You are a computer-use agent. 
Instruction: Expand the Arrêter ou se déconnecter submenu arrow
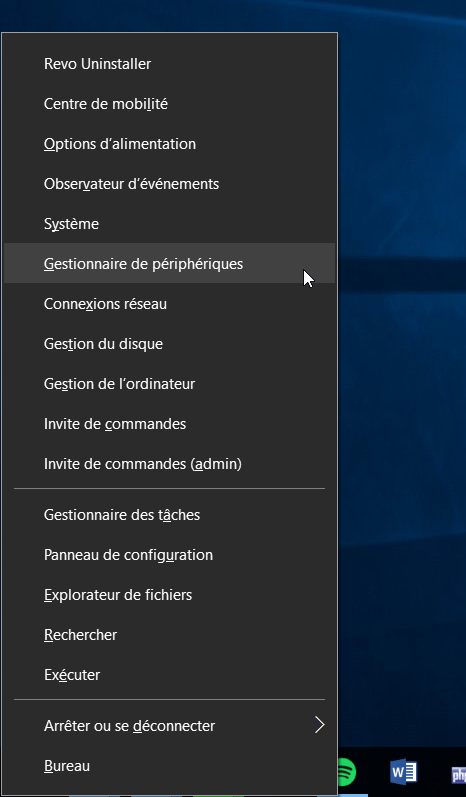[319, 725]
